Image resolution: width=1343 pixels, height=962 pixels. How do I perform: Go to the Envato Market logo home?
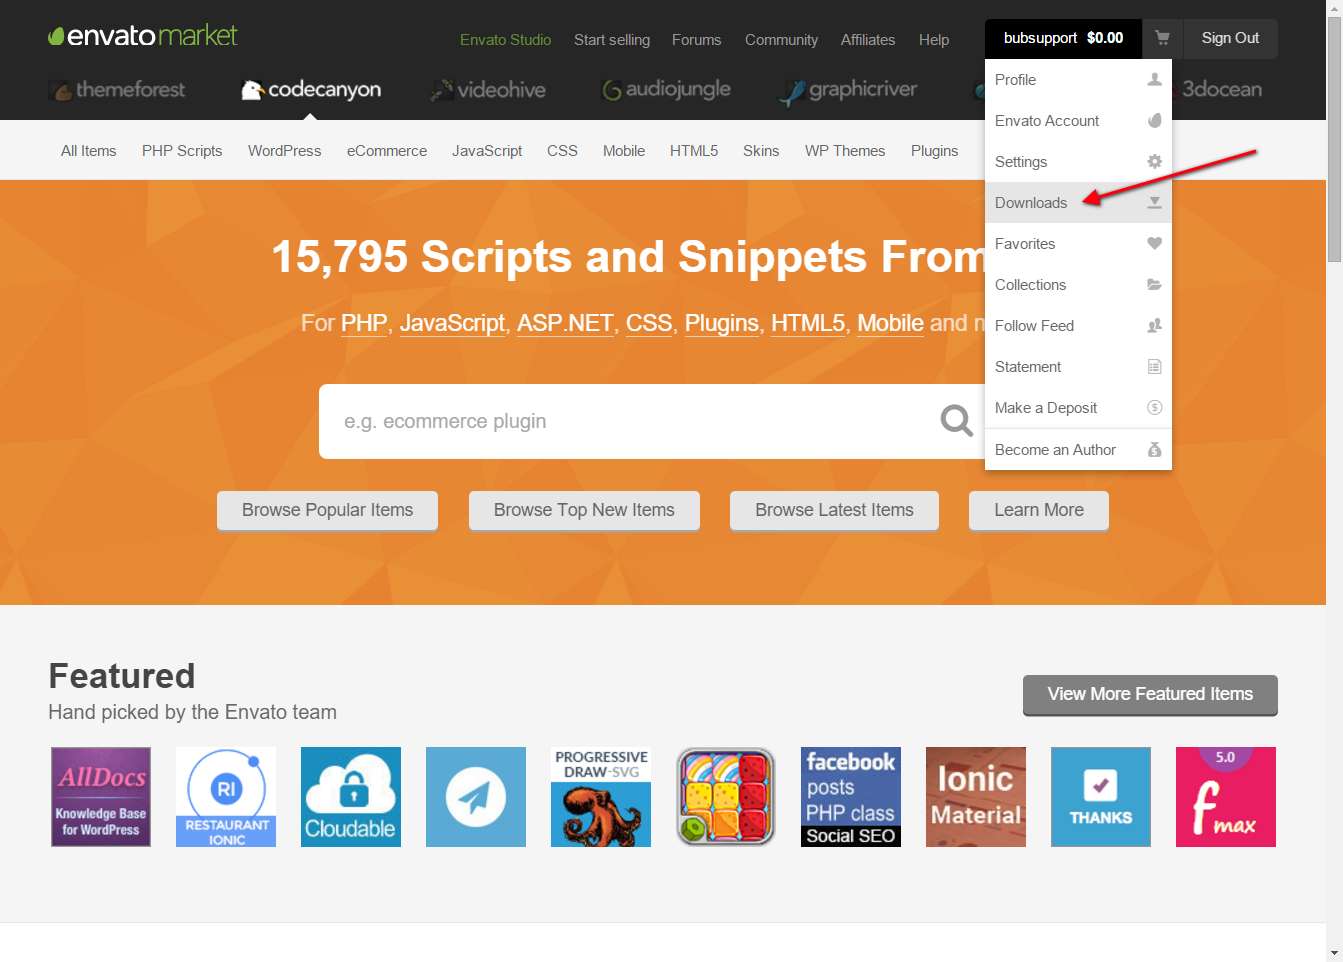coord(143,36)
